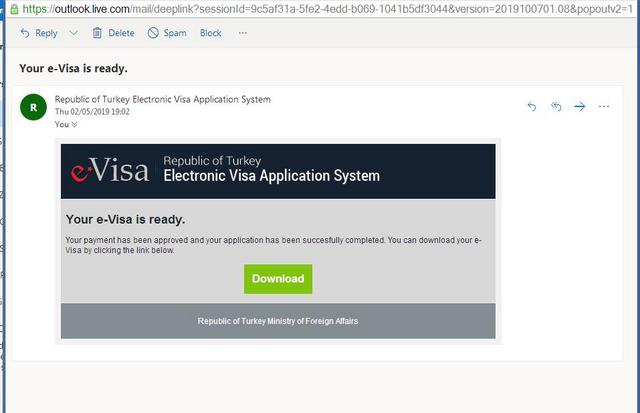Viewport: 640px width, 413px height.
Task: Click the outlook.live.com URL in the address bar
Action: (x=327, y=9)
